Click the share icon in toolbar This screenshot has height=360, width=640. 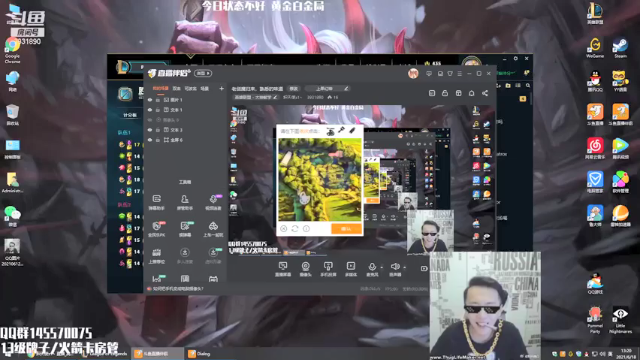[485, 93]
